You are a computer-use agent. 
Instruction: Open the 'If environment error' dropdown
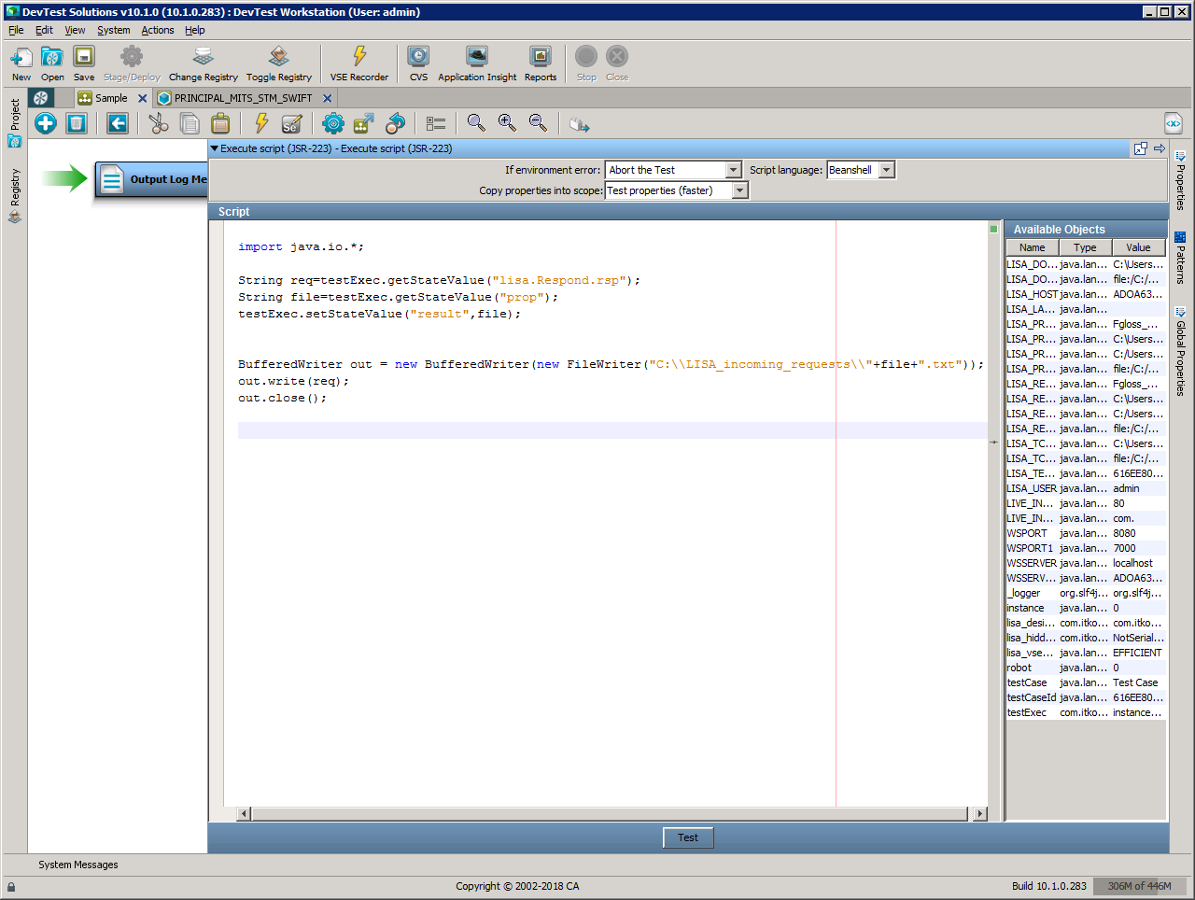click(673, 170)
